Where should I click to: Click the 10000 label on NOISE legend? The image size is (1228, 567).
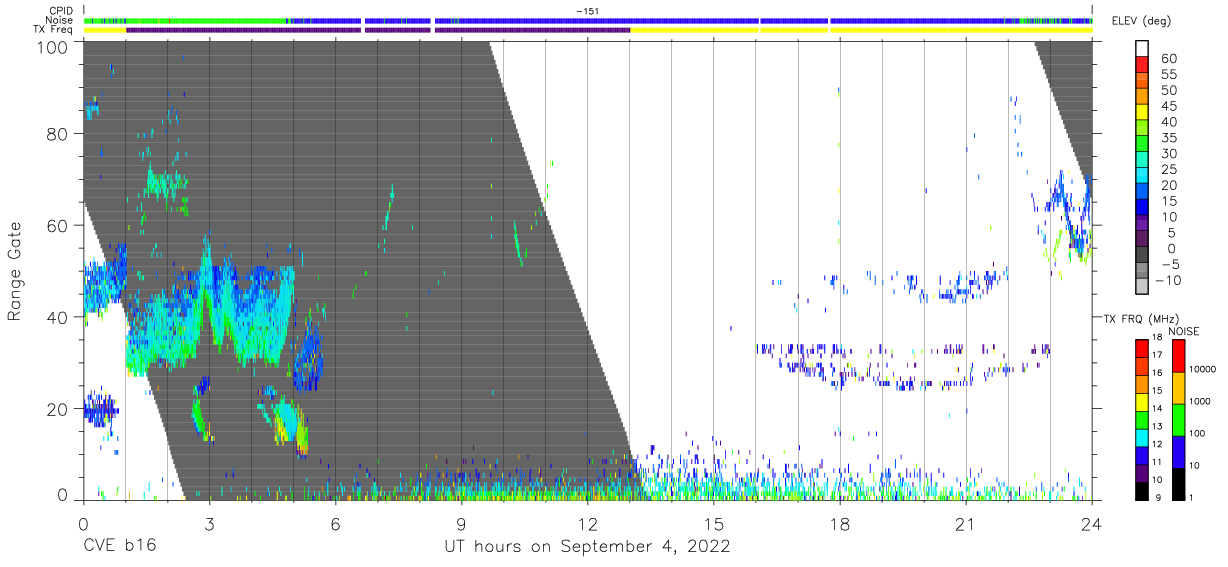(x=1202, y=371)
